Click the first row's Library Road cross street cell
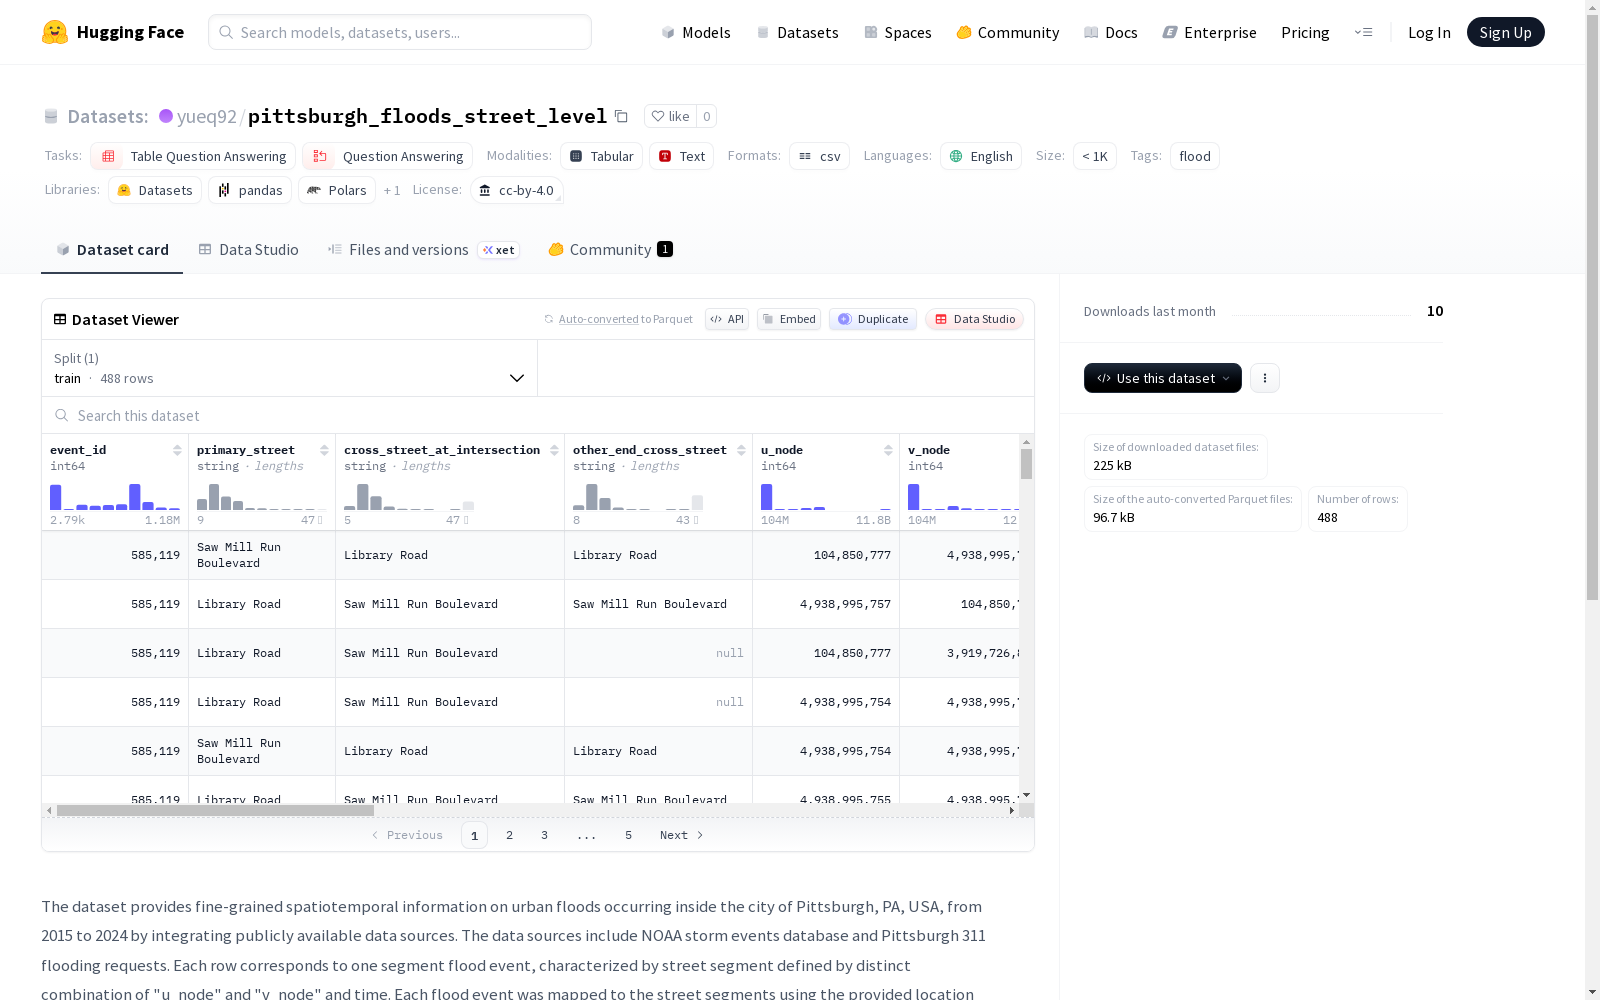 (450, 555)
